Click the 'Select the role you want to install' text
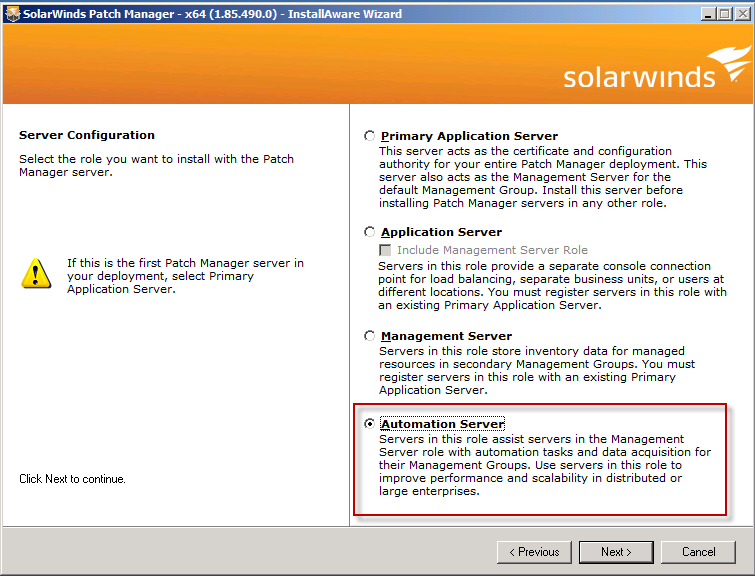755x576 pixels. pos(156,166)
